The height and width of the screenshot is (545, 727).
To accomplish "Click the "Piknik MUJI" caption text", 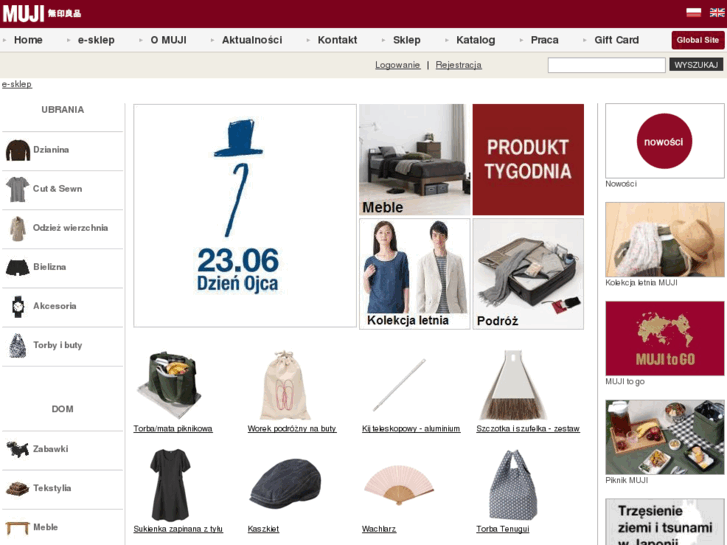I will tap(626, 480).
